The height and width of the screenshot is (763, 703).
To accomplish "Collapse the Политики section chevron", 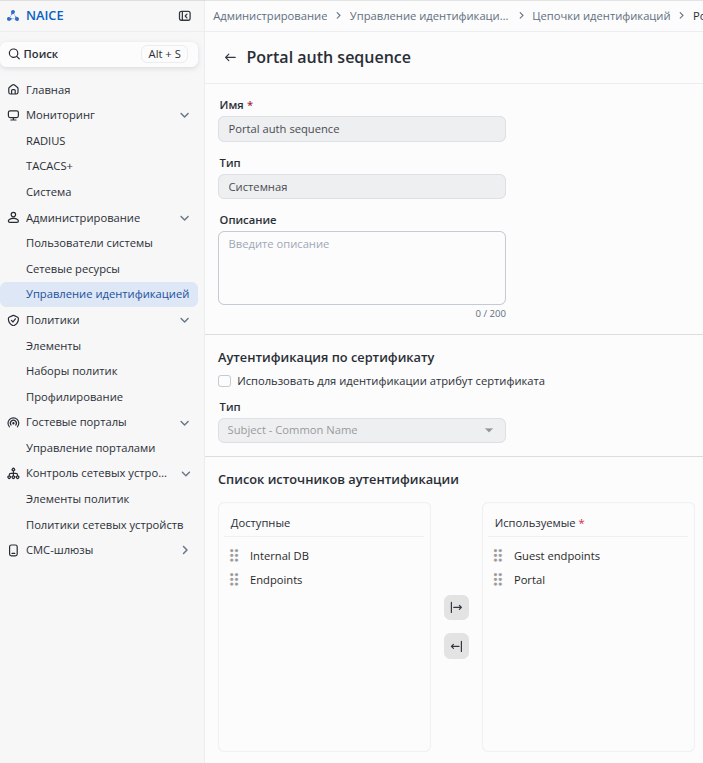I will 184,320.
